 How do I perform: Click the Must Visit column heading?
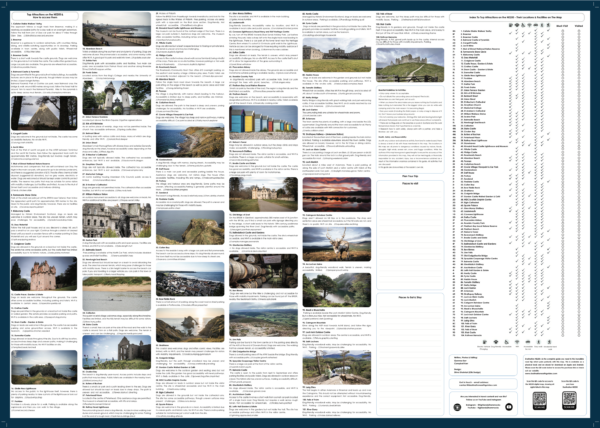(562, 26)
